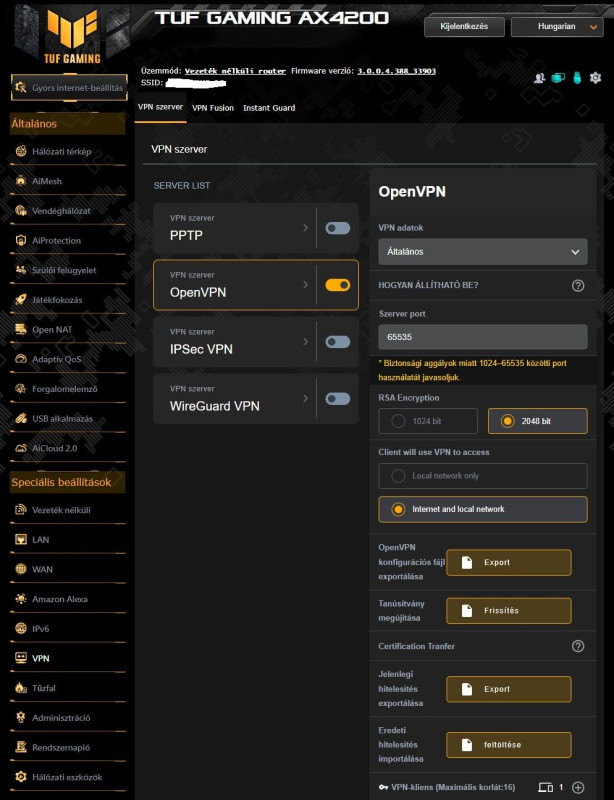The height and width of the screenshot is (800, 614).
Task: Open the VPN adatok Általános dropdown
Action: point(483,252)
